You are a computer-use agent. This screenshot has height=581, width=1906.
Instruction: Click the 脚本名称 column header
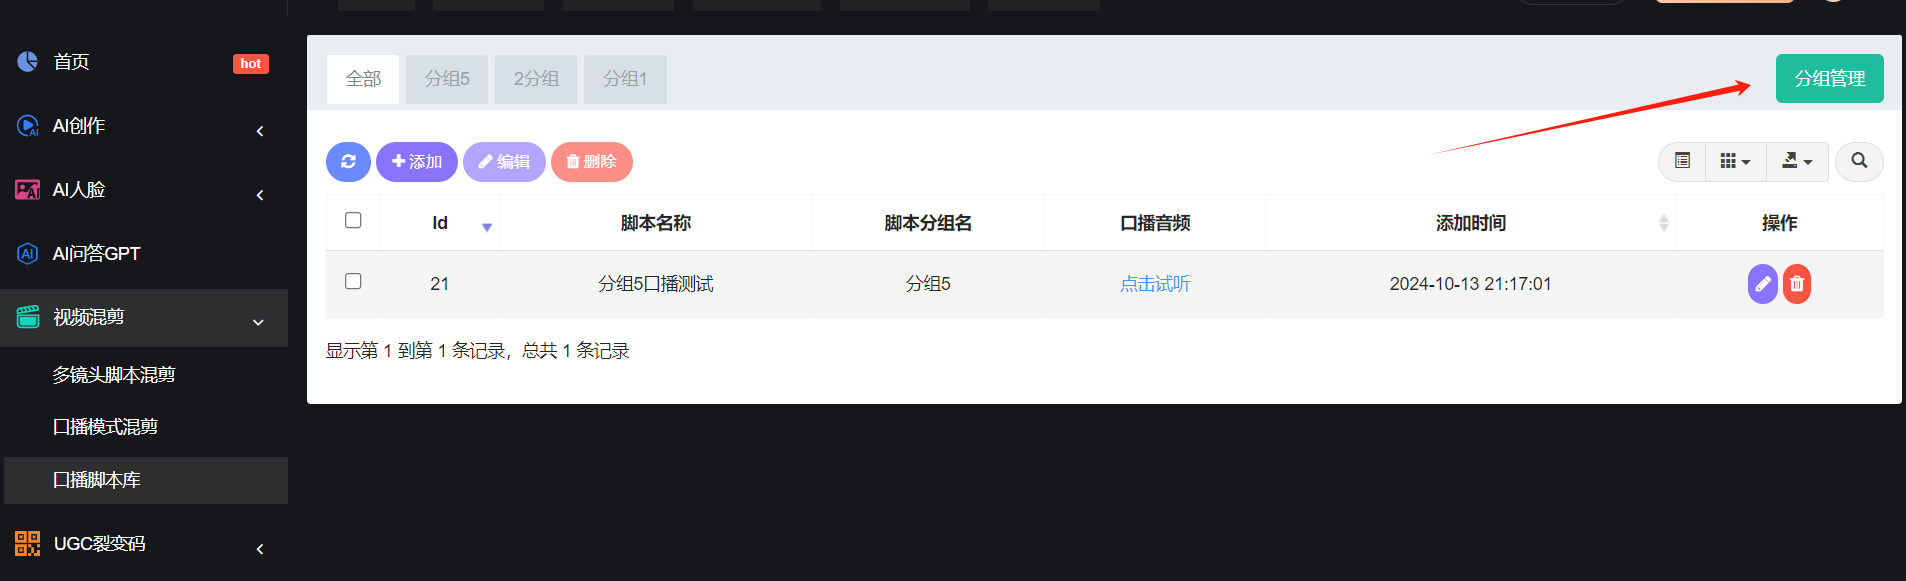(x=656, y=223)
